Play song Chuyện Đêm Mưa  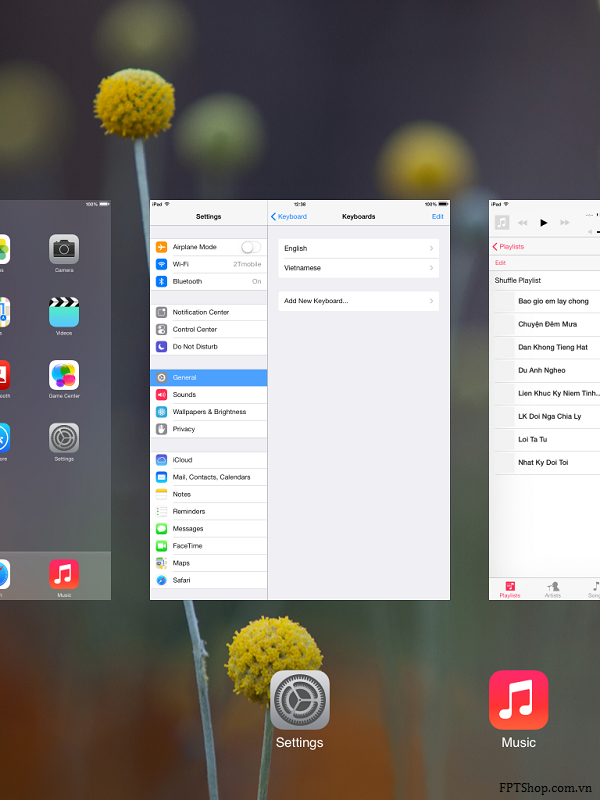click(x=547, y=324)
